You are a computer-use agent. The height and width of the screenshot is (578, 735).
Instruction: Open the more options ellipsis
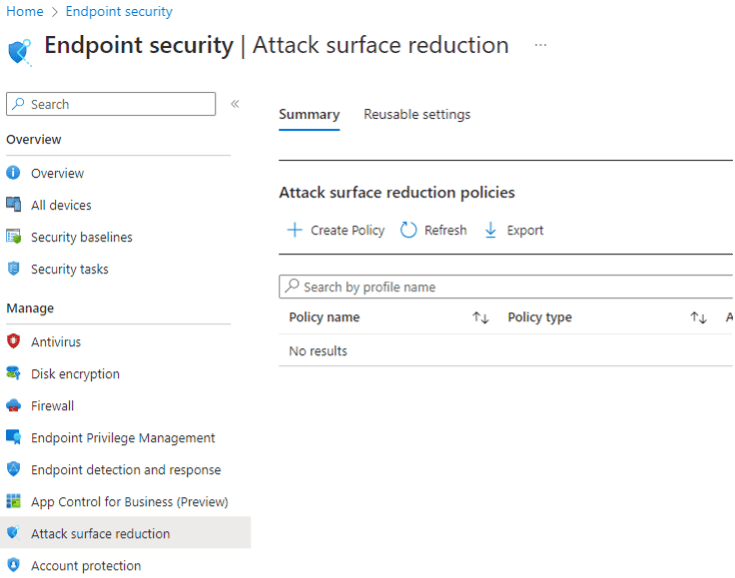click(x=540, y=45)
